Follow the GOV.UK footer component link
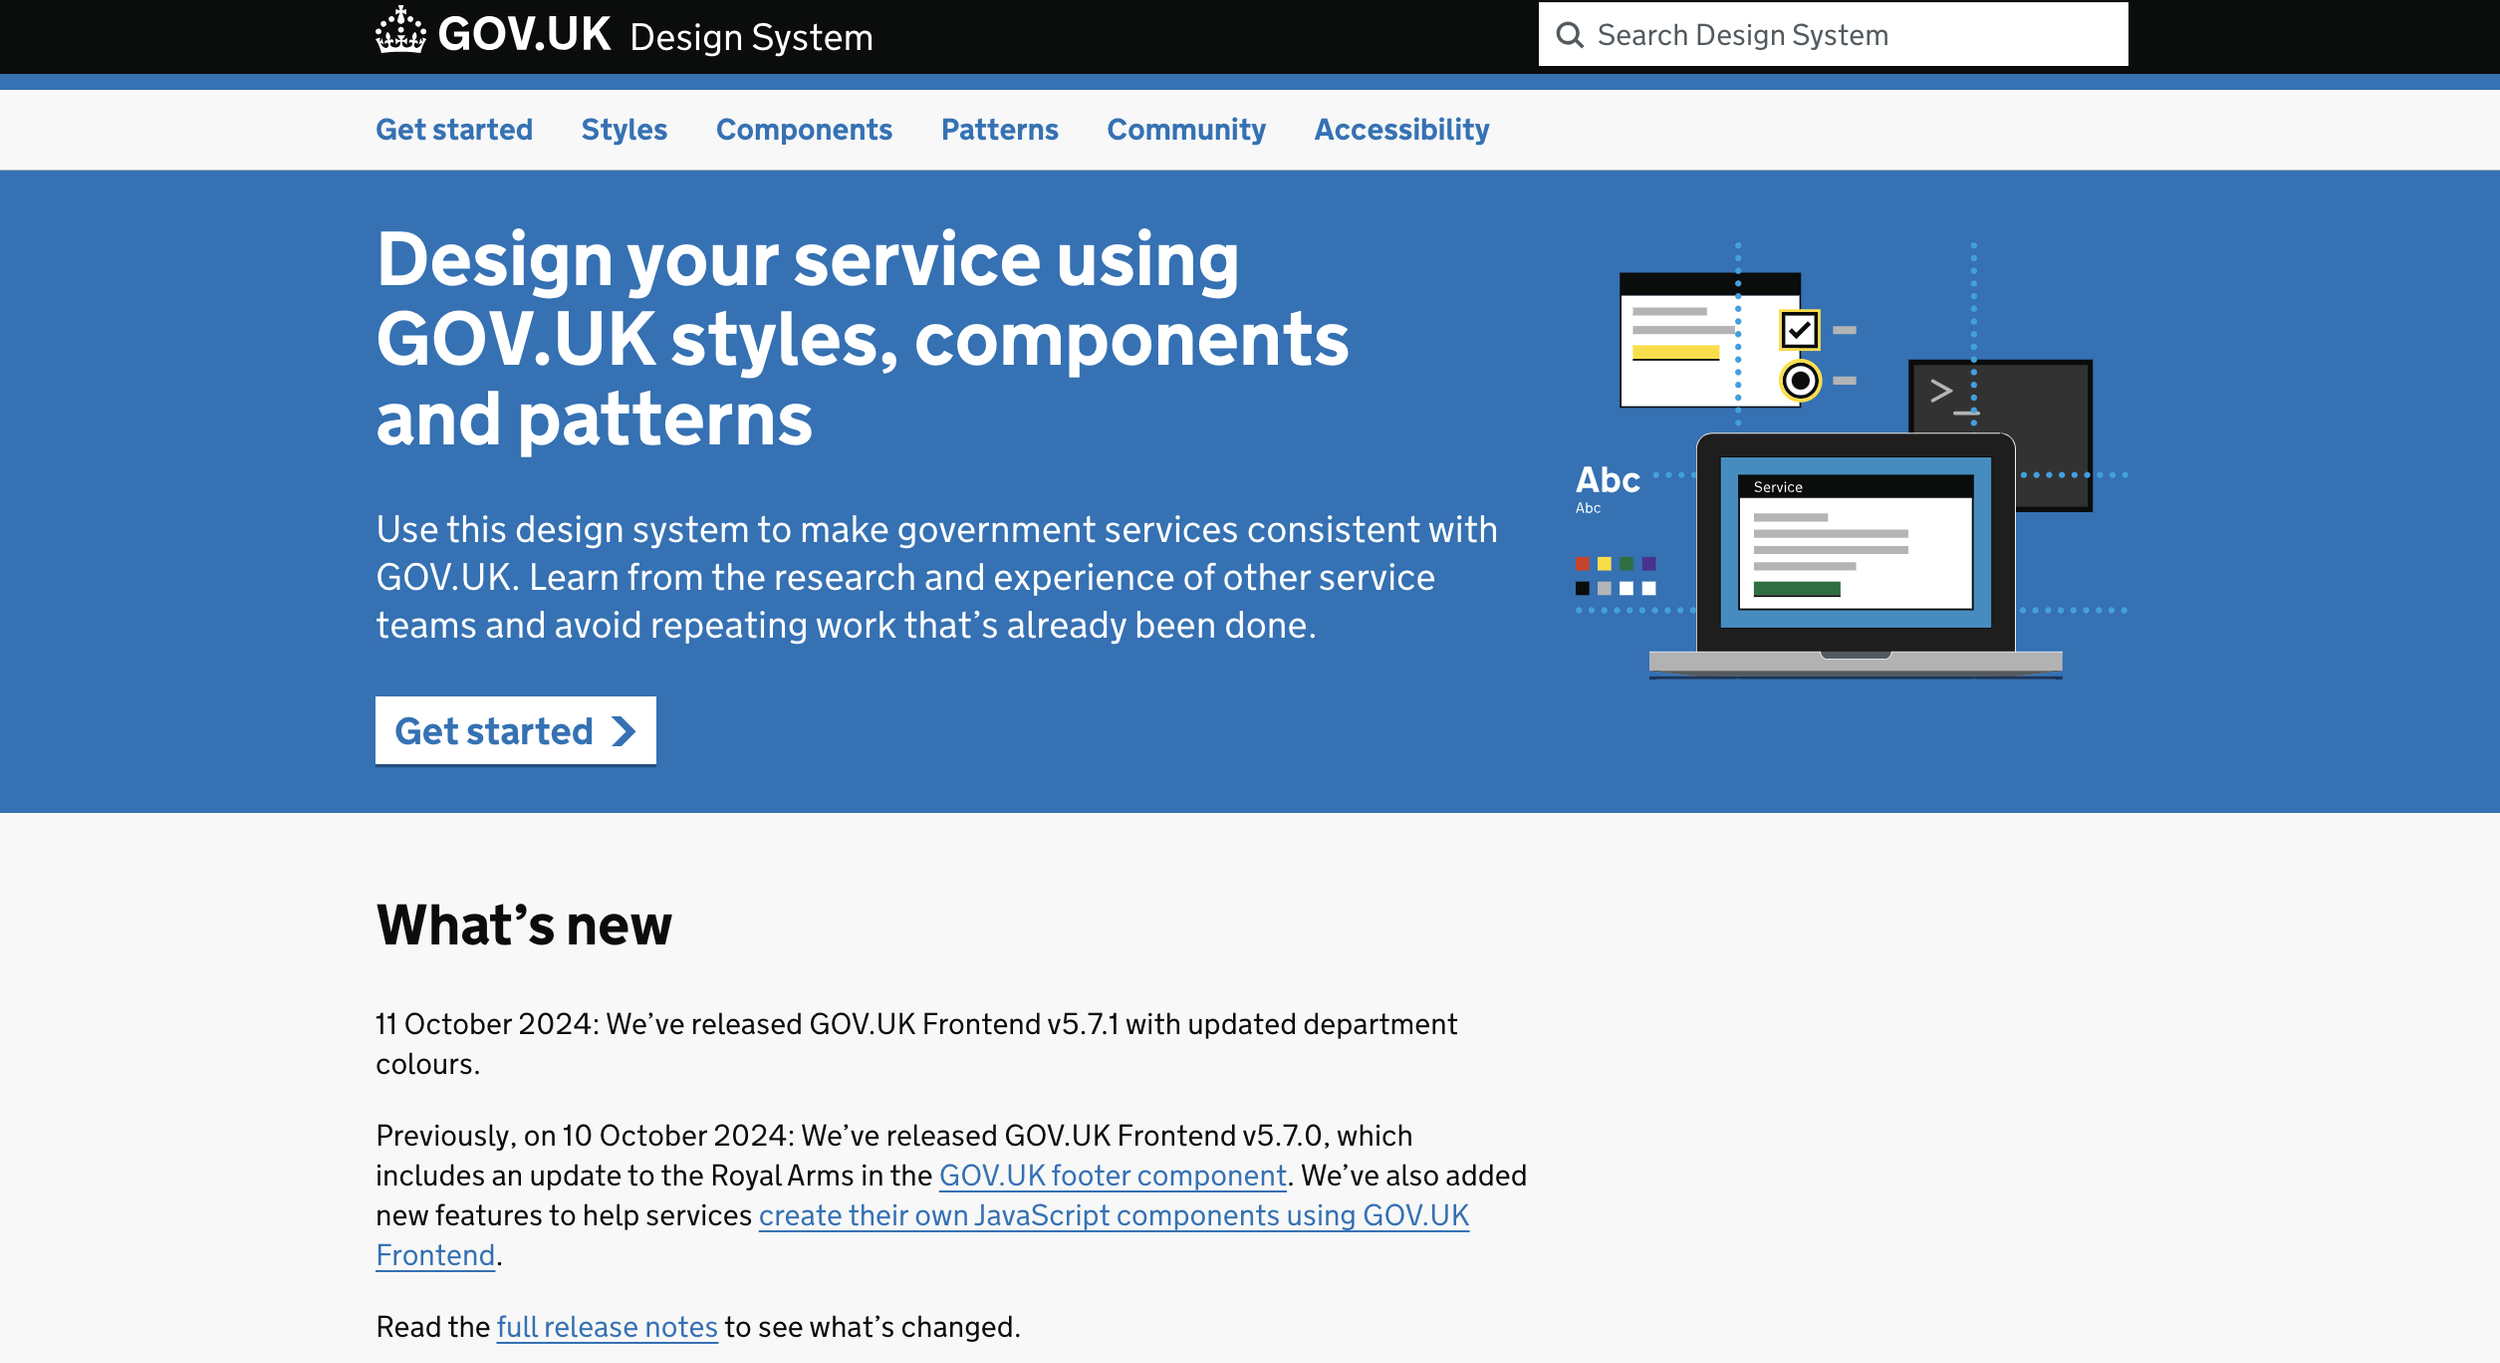This screenshot has height=1363, width=2500. (1112, 1175)
